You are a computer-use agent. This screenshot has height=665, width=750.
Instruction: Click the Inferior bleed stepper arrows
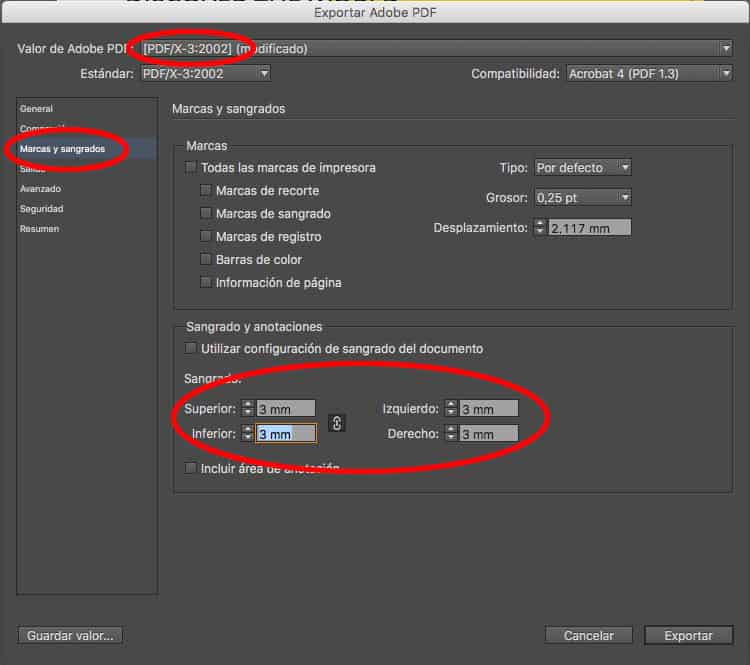[x=247, y=433]
